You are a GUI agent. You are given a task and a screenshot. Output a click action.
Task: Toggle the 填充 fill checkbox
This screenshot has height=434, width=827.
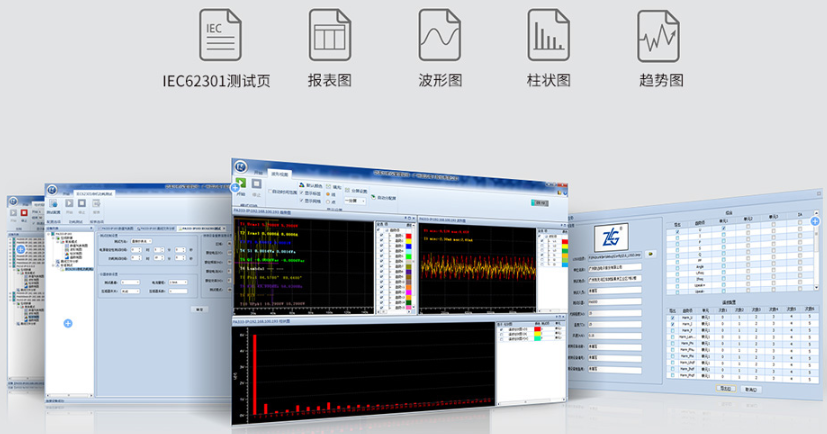click(x=329, y=187)
